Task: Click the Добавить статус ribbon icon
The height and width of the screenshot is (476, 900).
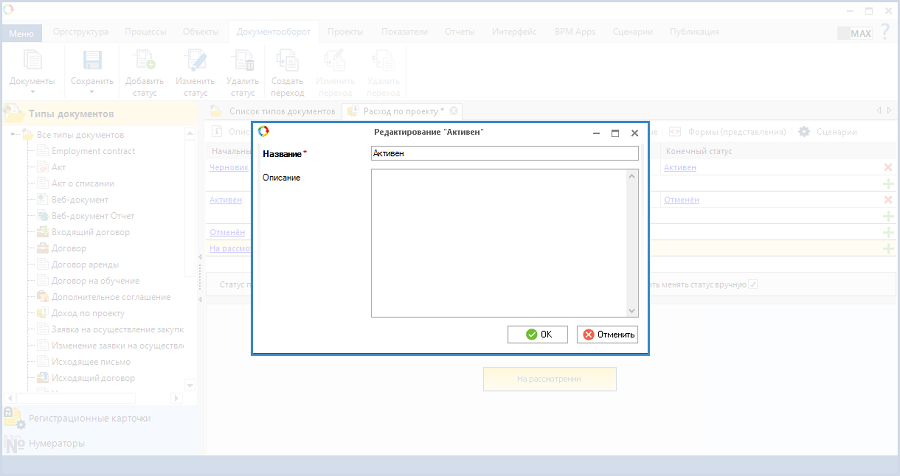Action: 144,61
